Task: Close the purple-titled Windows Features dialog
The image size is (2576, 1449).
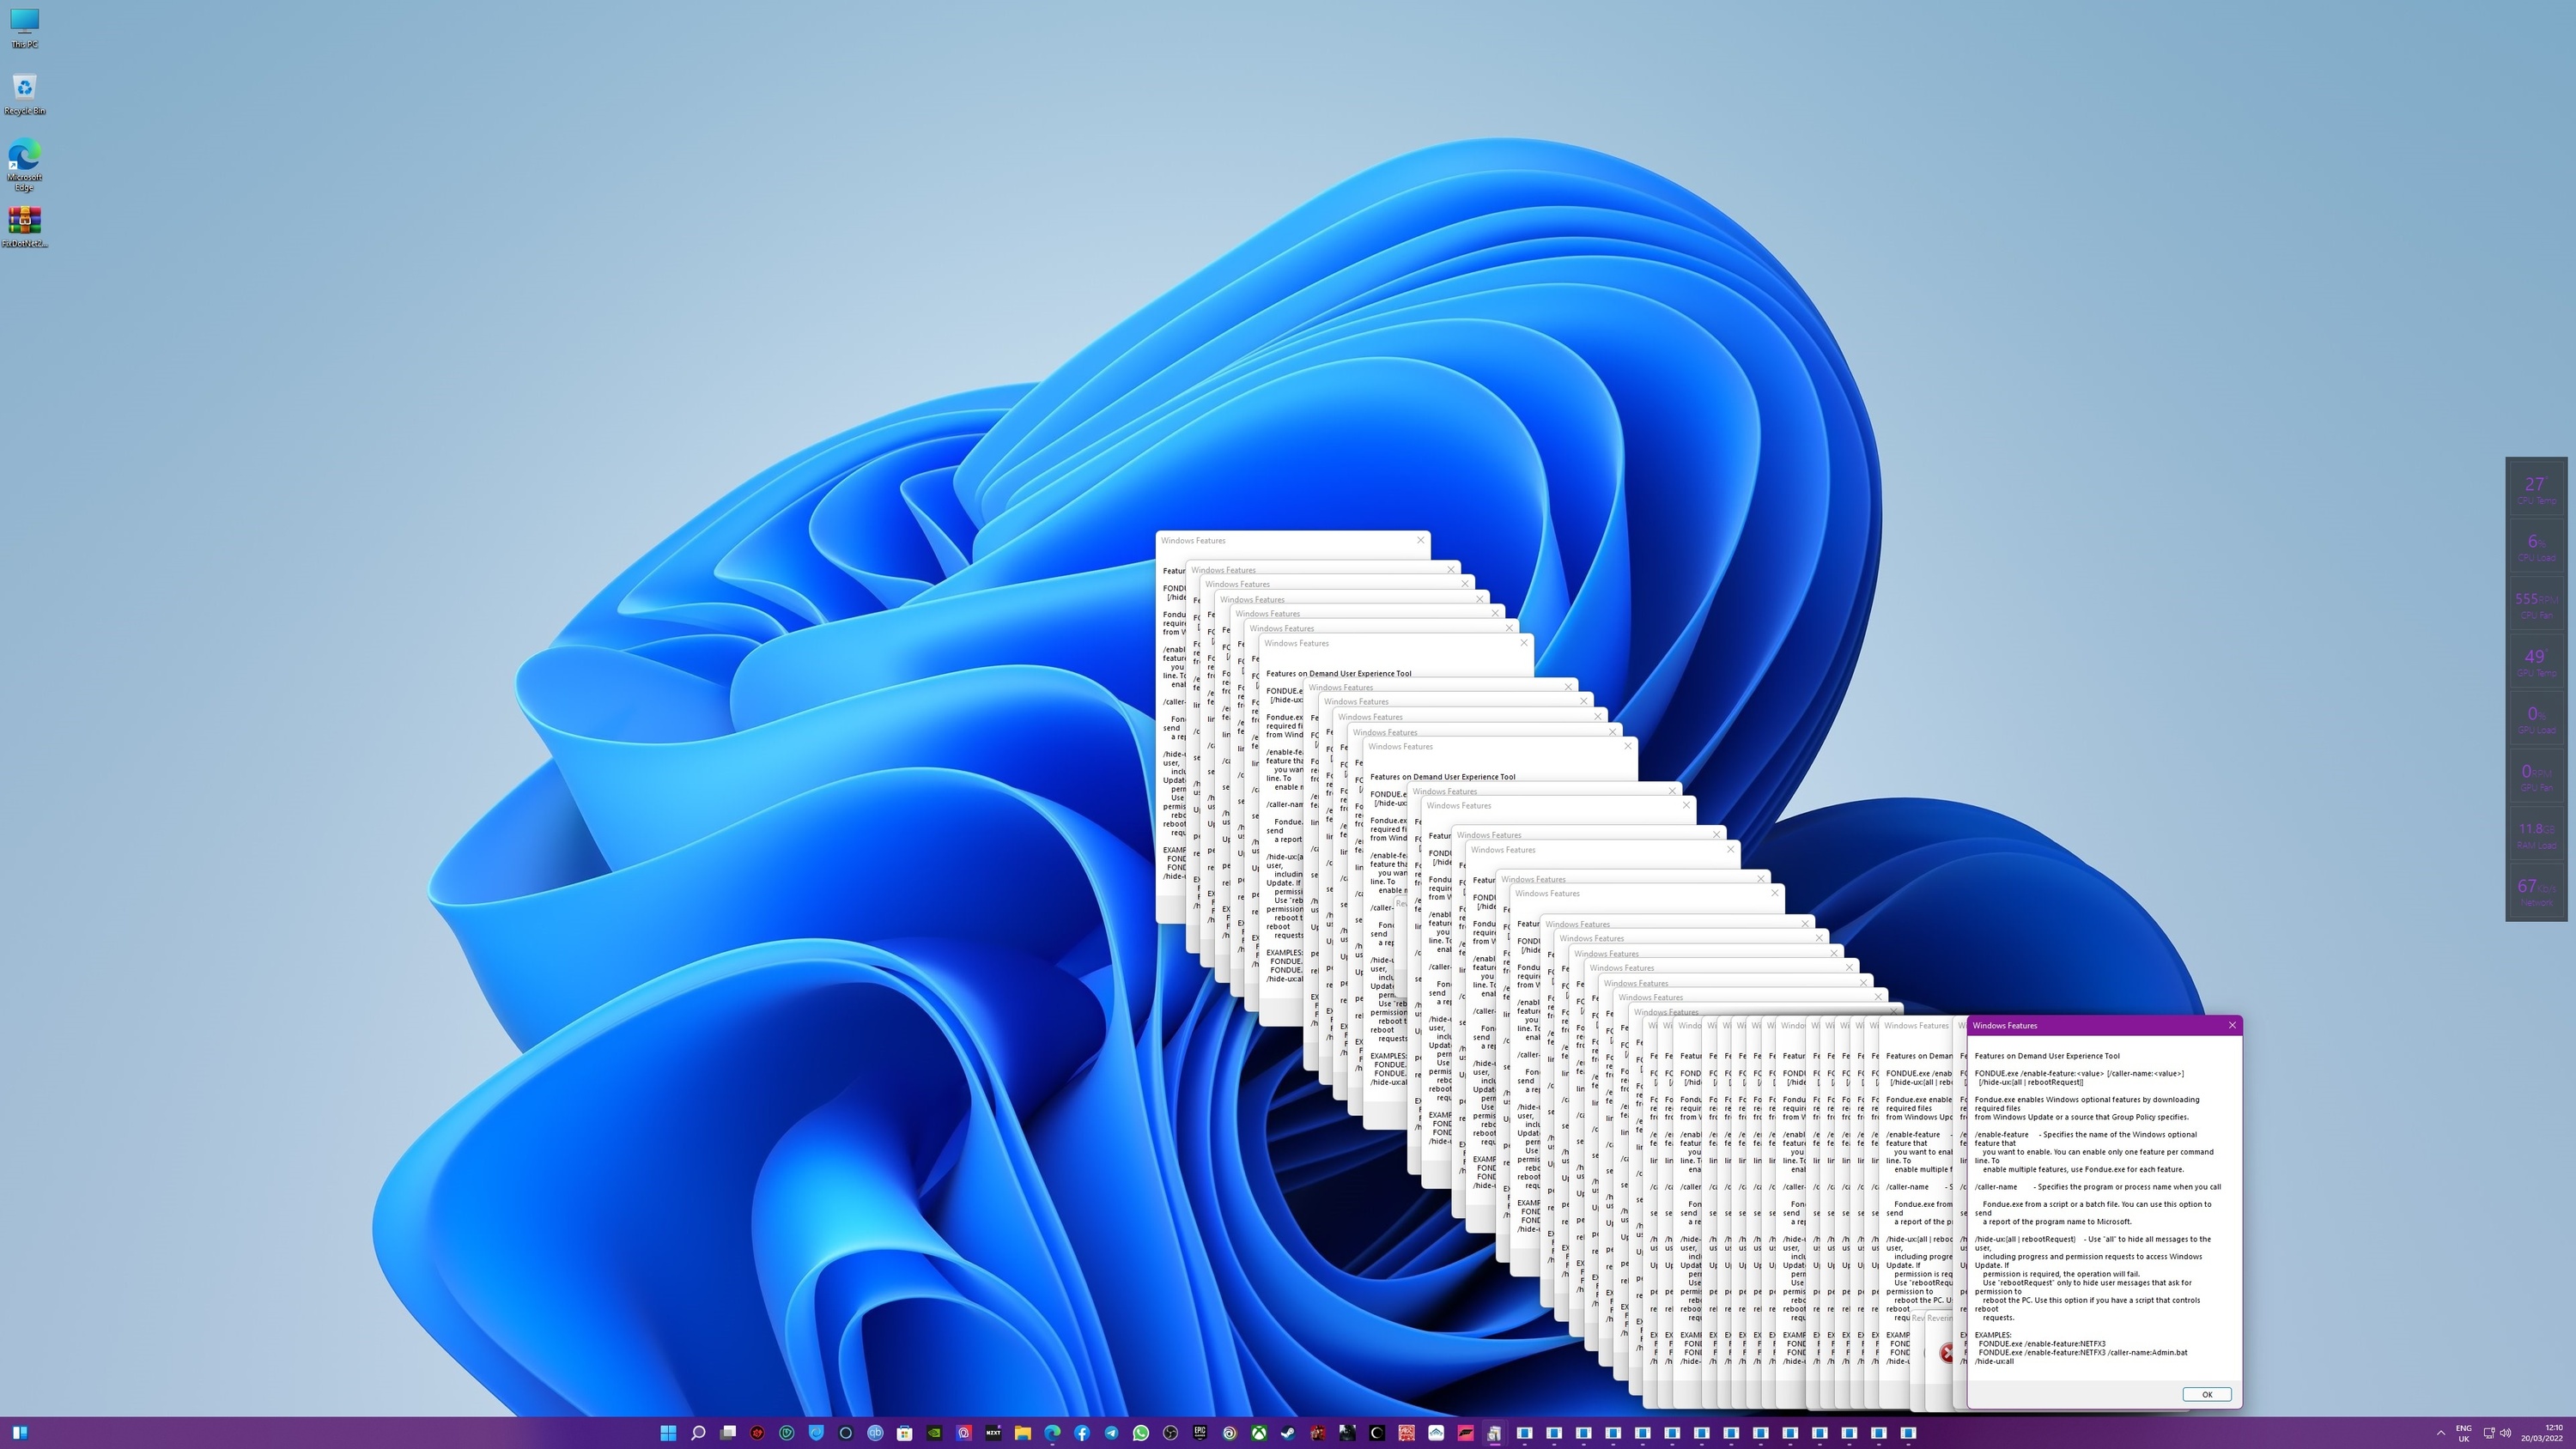Action: pos(2231,1025)
